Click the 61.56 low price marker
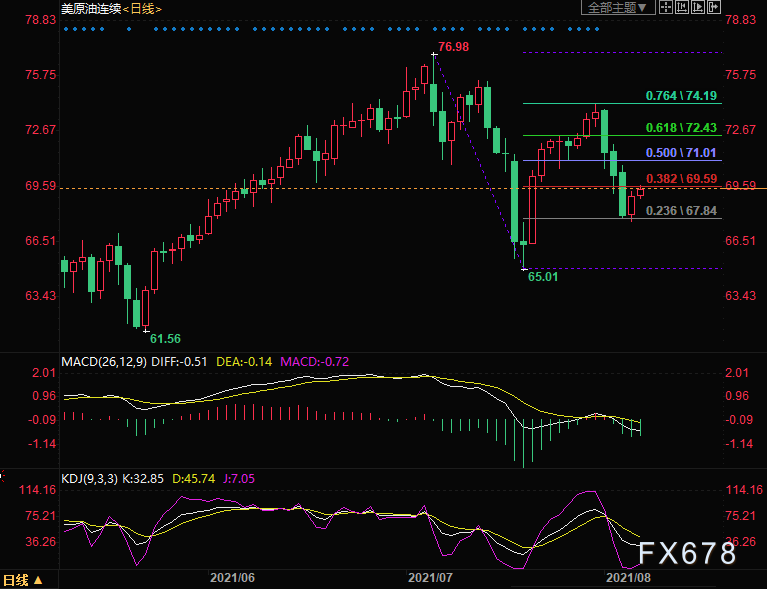 coord(165,339)
